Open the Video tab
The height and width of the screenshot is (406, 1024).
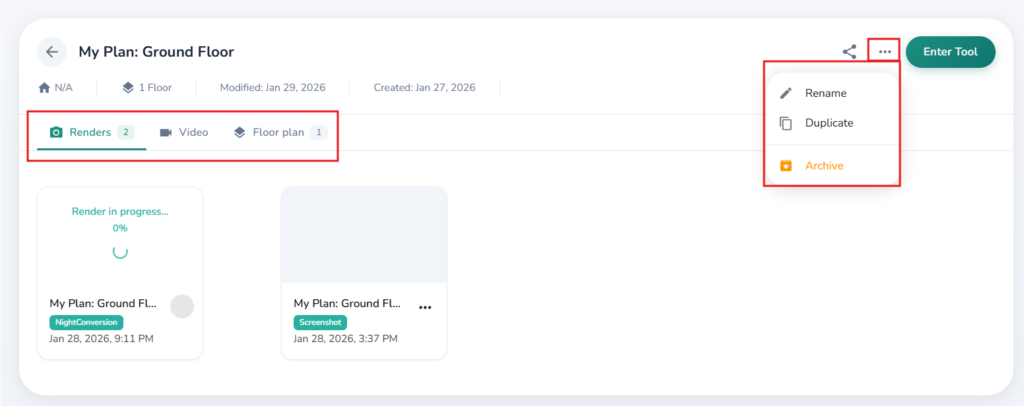coord(184,132)
